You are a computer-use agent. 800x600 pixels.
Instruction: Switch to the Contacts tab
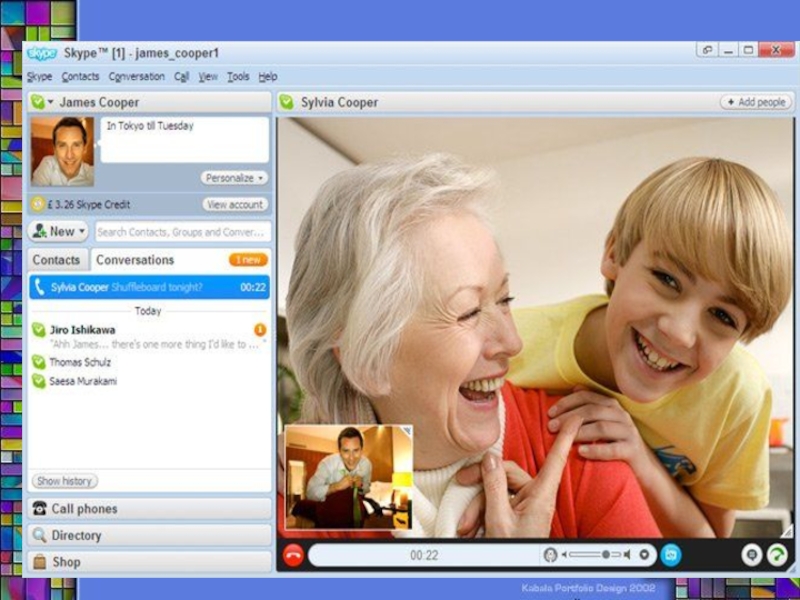tap(57, 260)
